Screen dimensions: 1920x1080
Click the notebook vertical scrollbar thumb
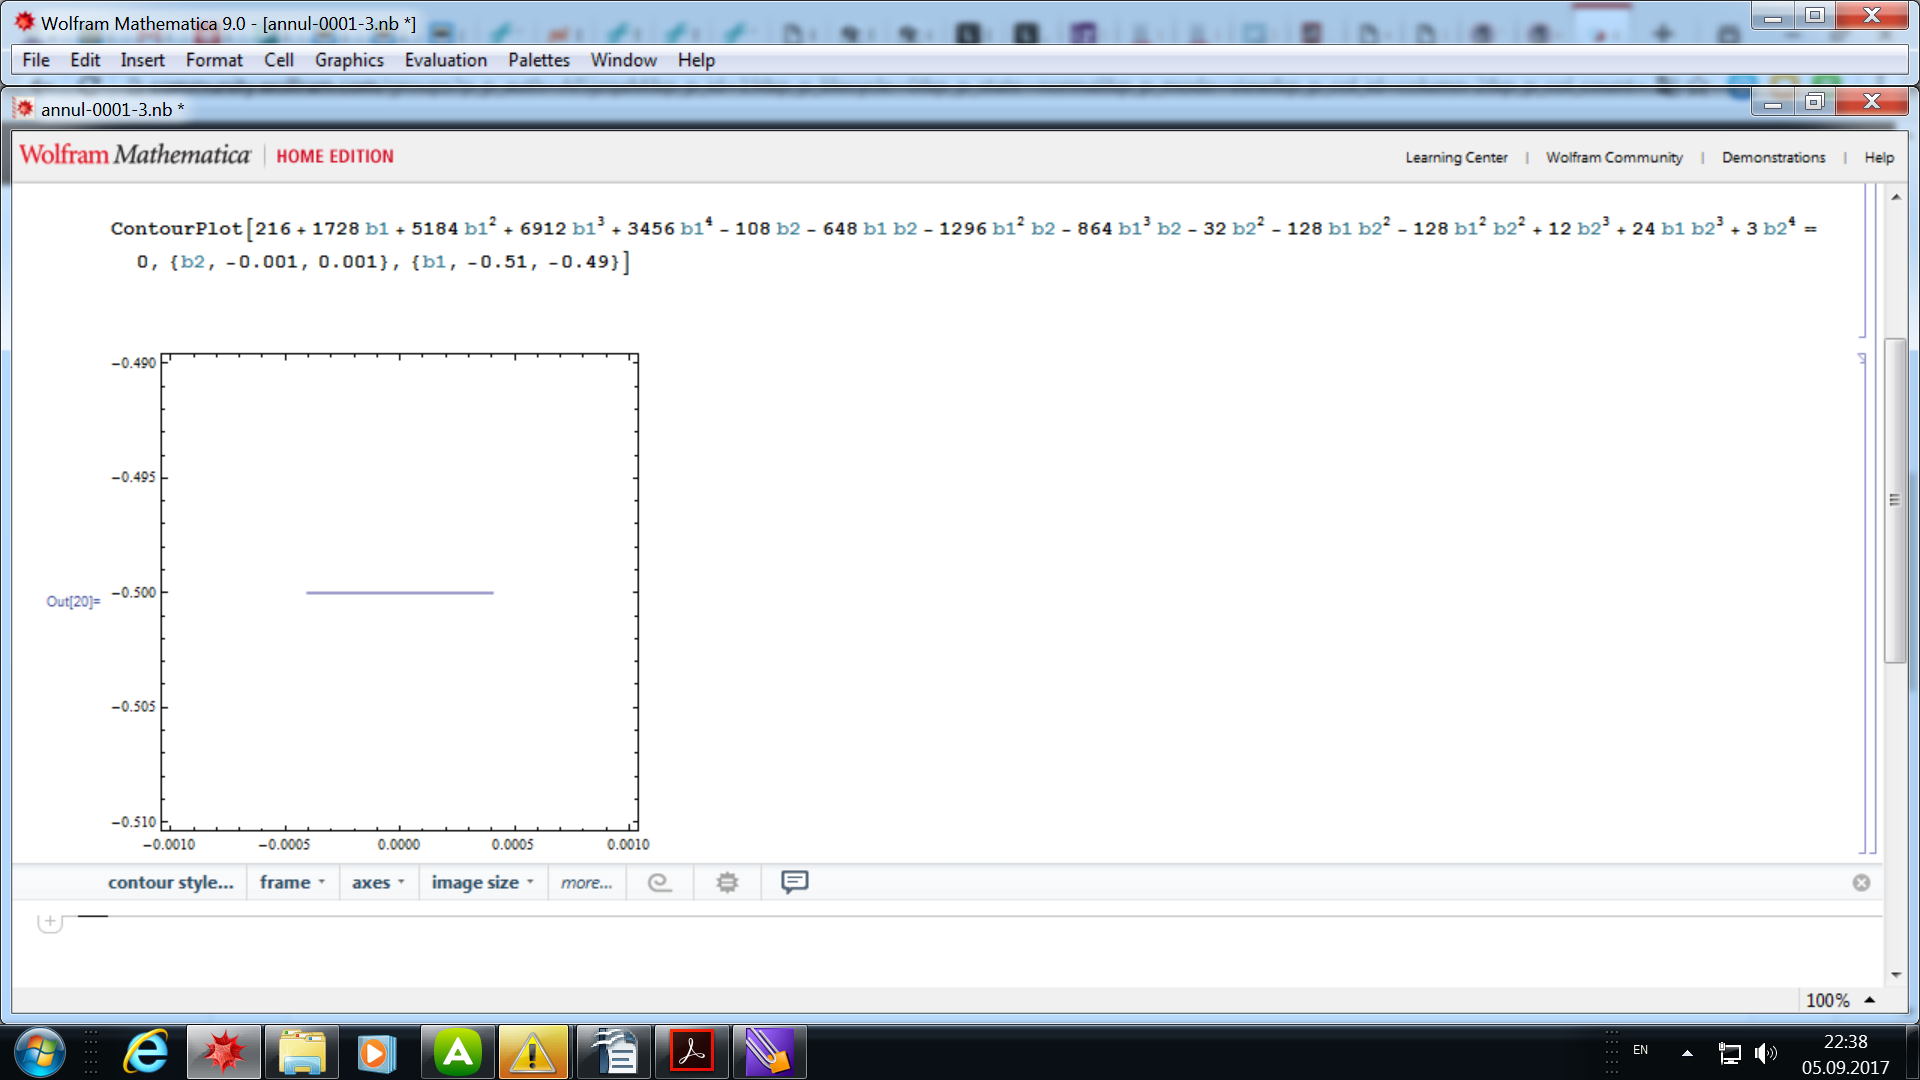pos(1894,500)
